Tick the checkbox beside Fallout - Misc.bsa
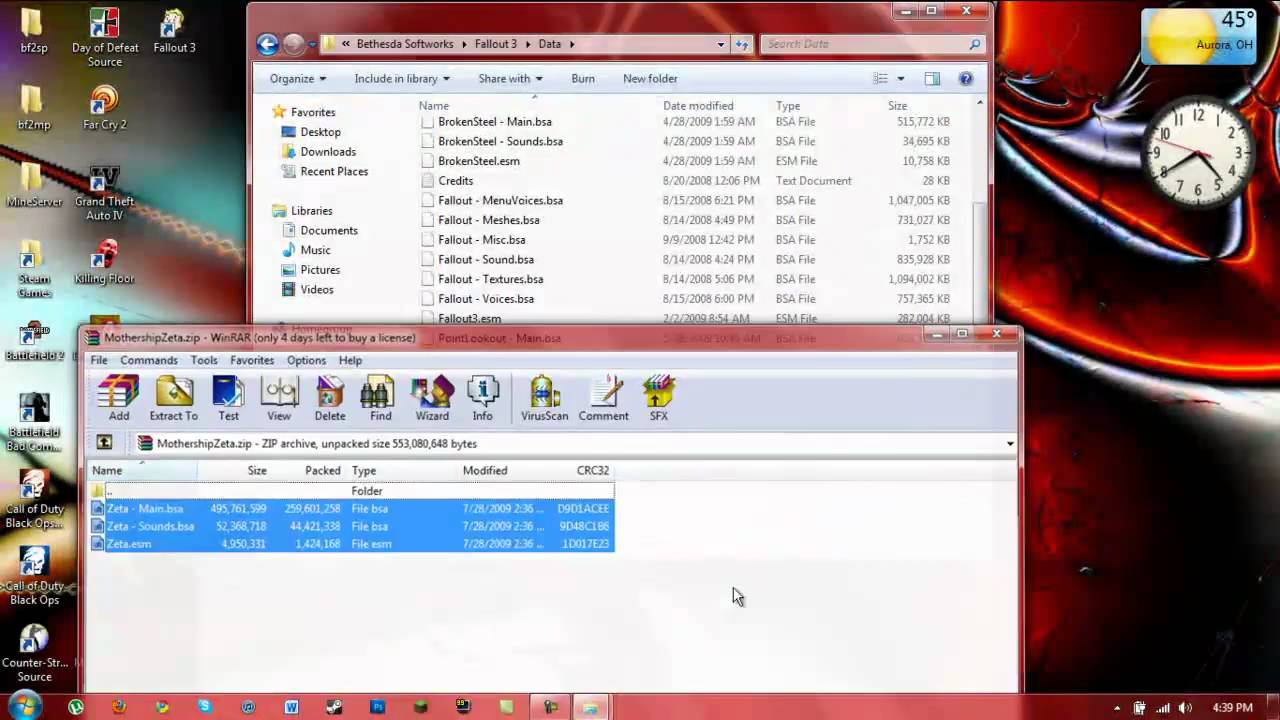Viewport: 1280px width, 720px height. pos(427,240)
